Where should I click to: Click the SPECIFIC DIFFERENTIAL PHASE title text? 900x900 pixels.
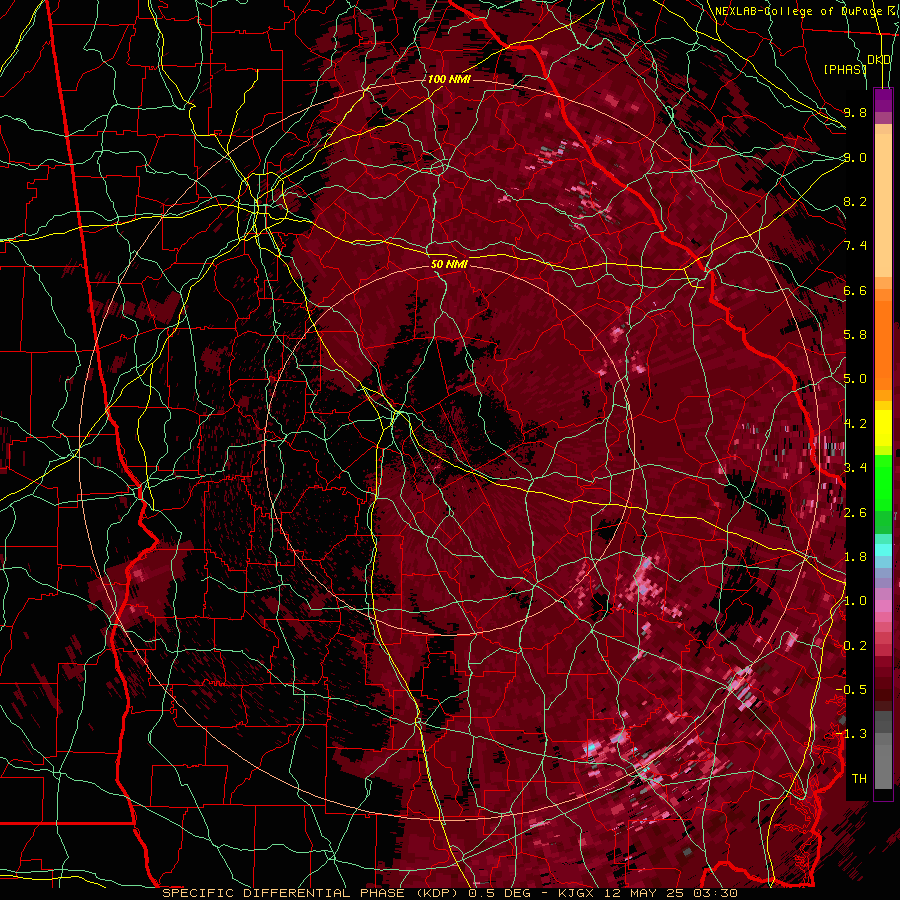point(284,893)
